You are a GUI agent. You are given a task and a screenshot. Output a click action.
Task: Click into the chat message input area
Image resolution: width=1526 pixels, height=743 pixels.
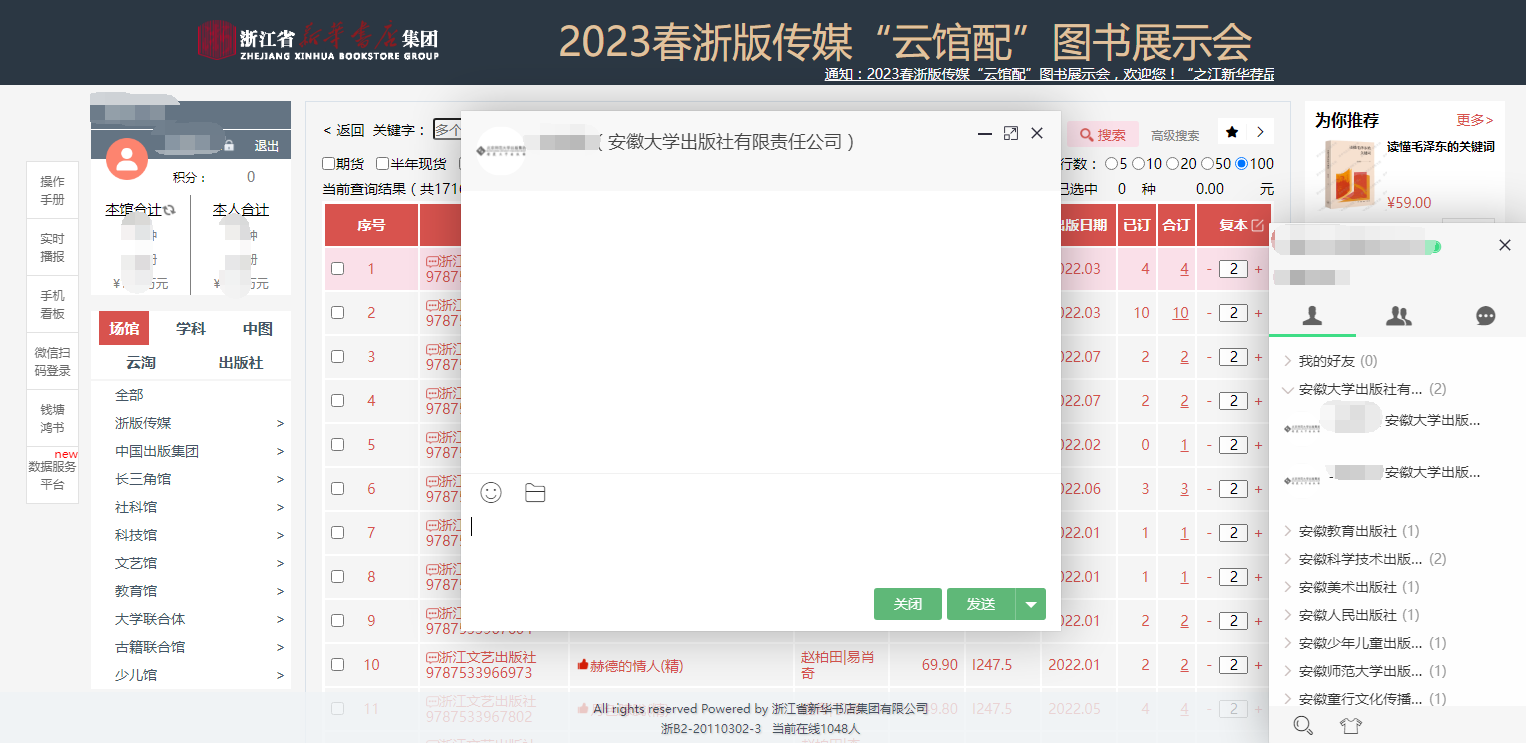(x=760, y=545)
